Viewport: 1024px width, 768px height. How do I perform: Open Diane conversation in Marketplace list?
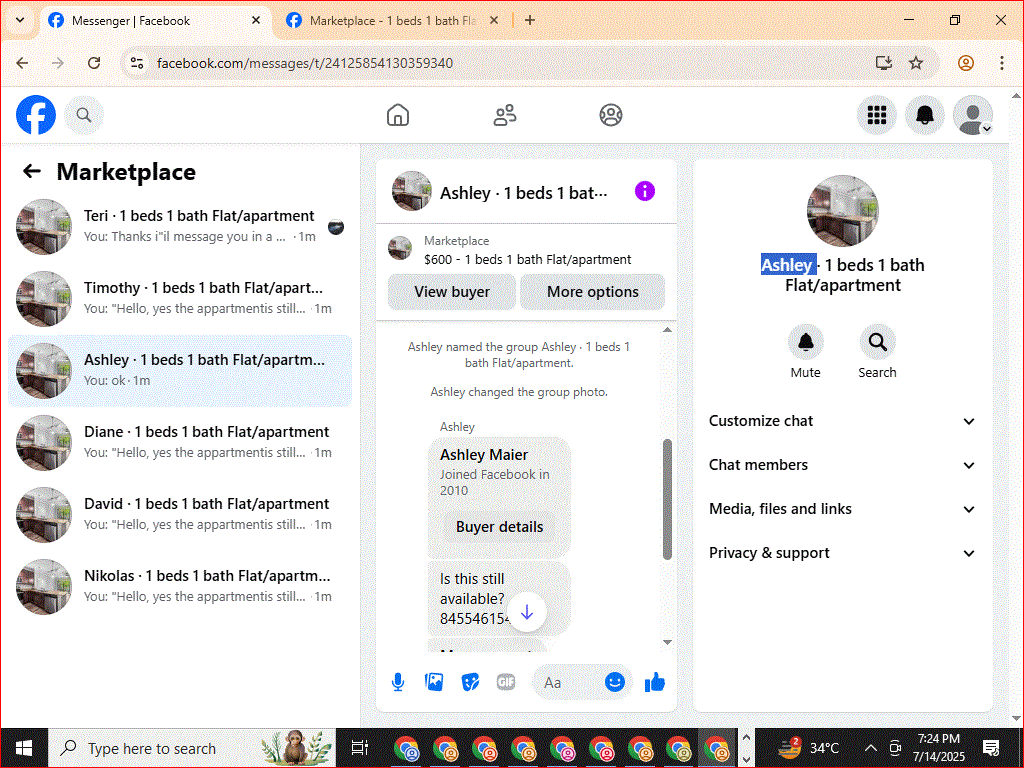pos(180,442)
